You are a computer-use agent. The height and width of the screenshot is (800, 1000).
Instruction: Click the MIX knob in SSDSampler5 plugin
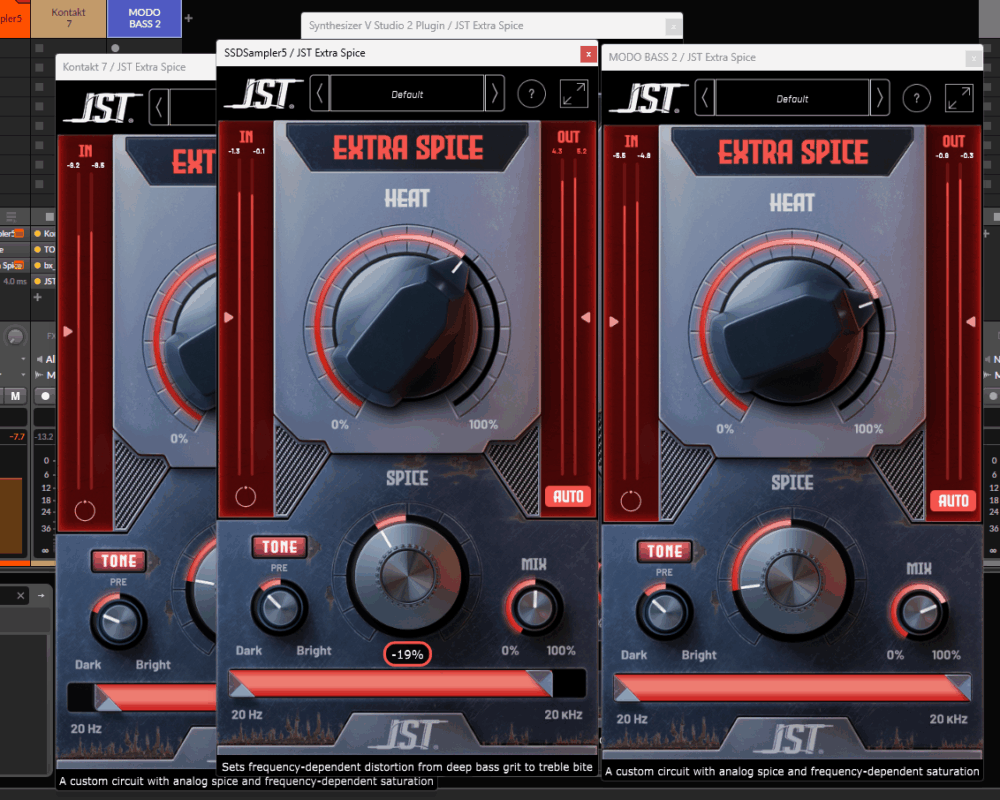pos(534,607)
